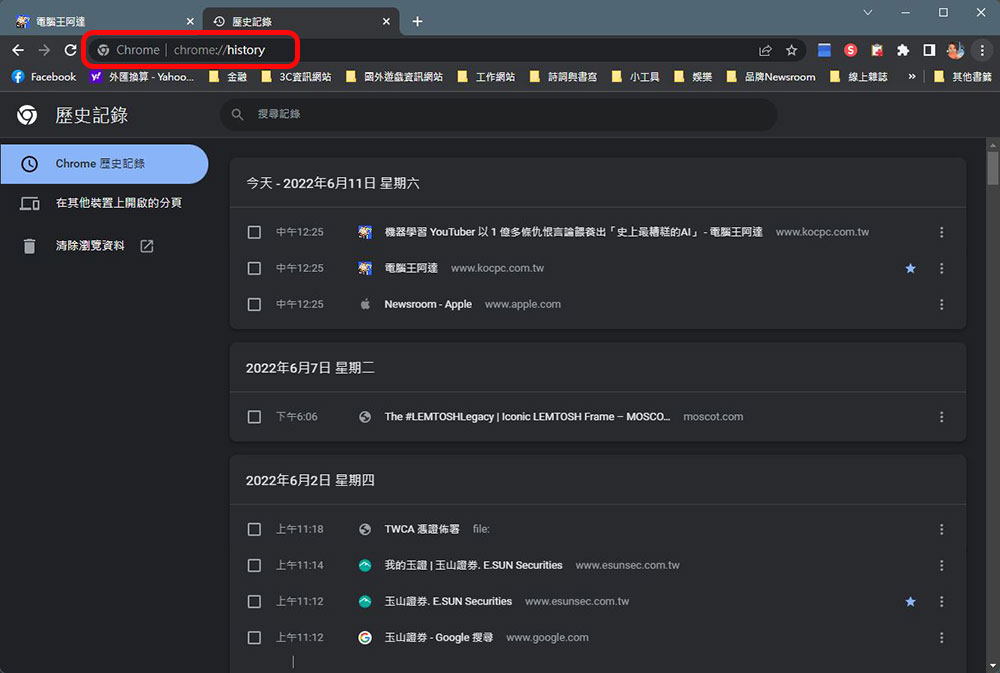Click the 搜尋記錄 search field

coord(500,114)
